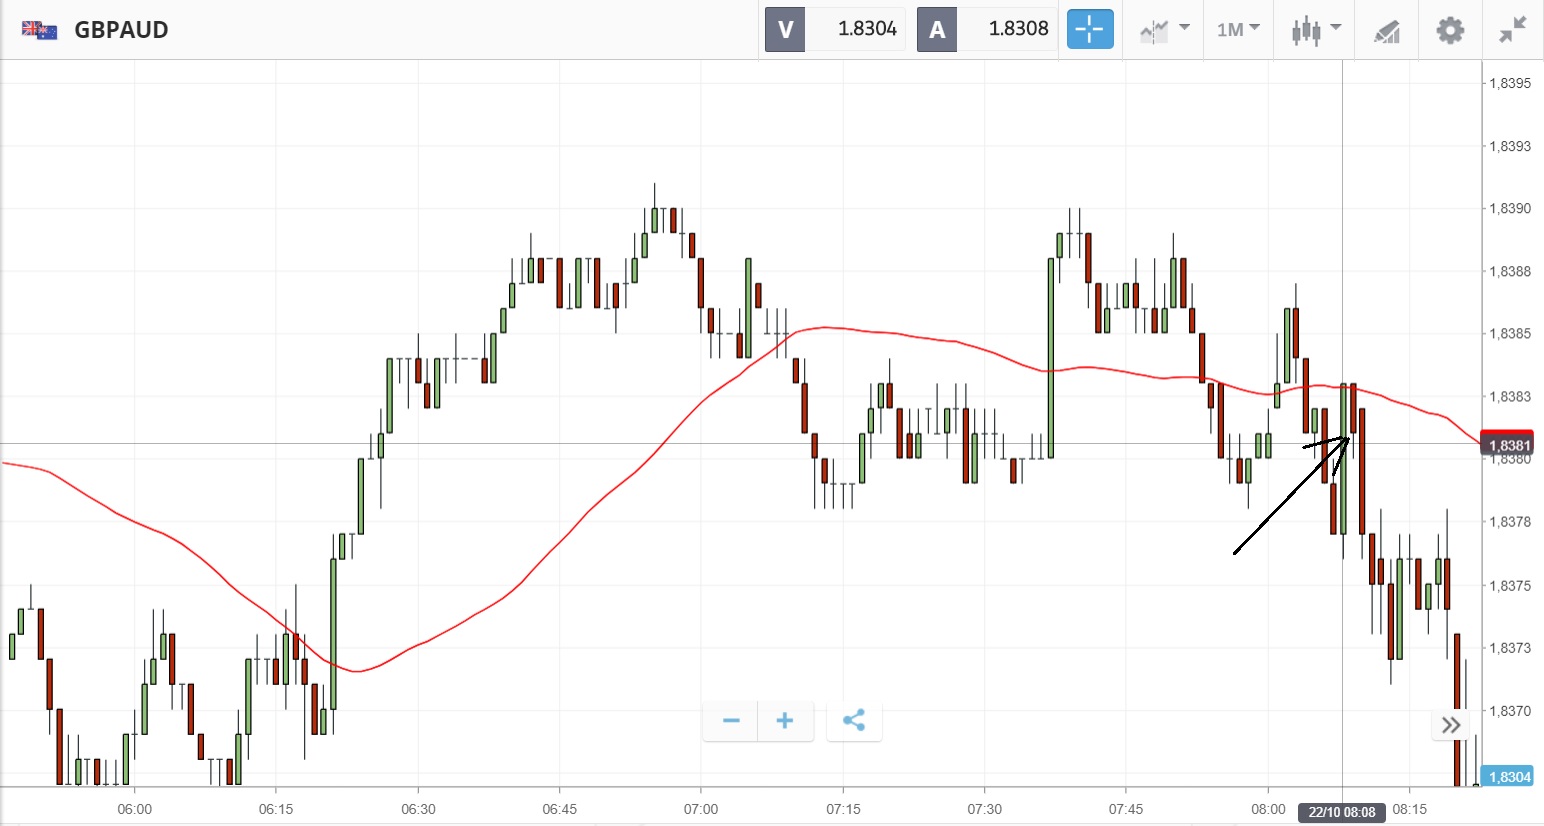This screenshot has width=1544, height=826.
Task: Zoom out with the minus button
Action: 731,720
